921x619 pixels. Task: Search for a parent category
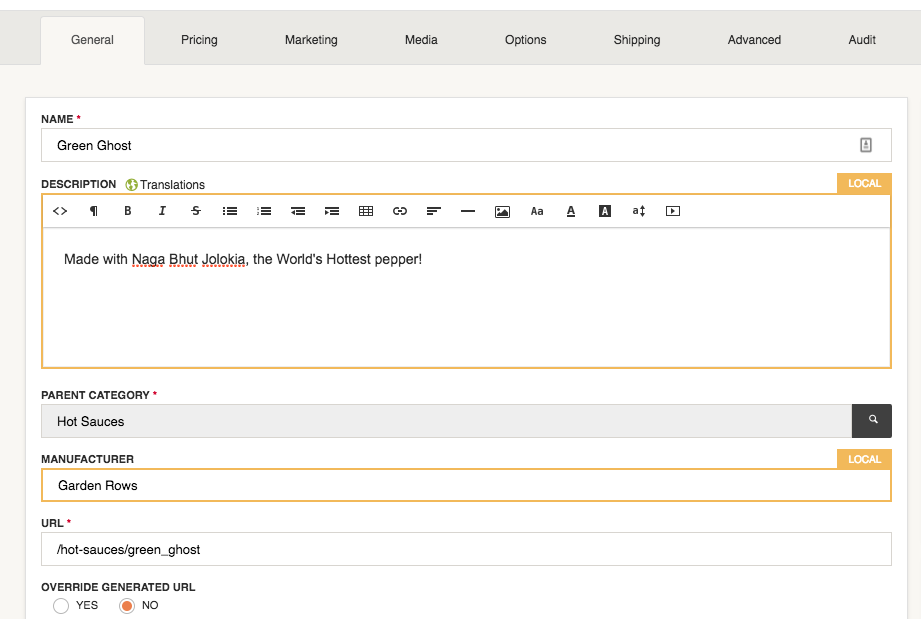pos(872,421)
